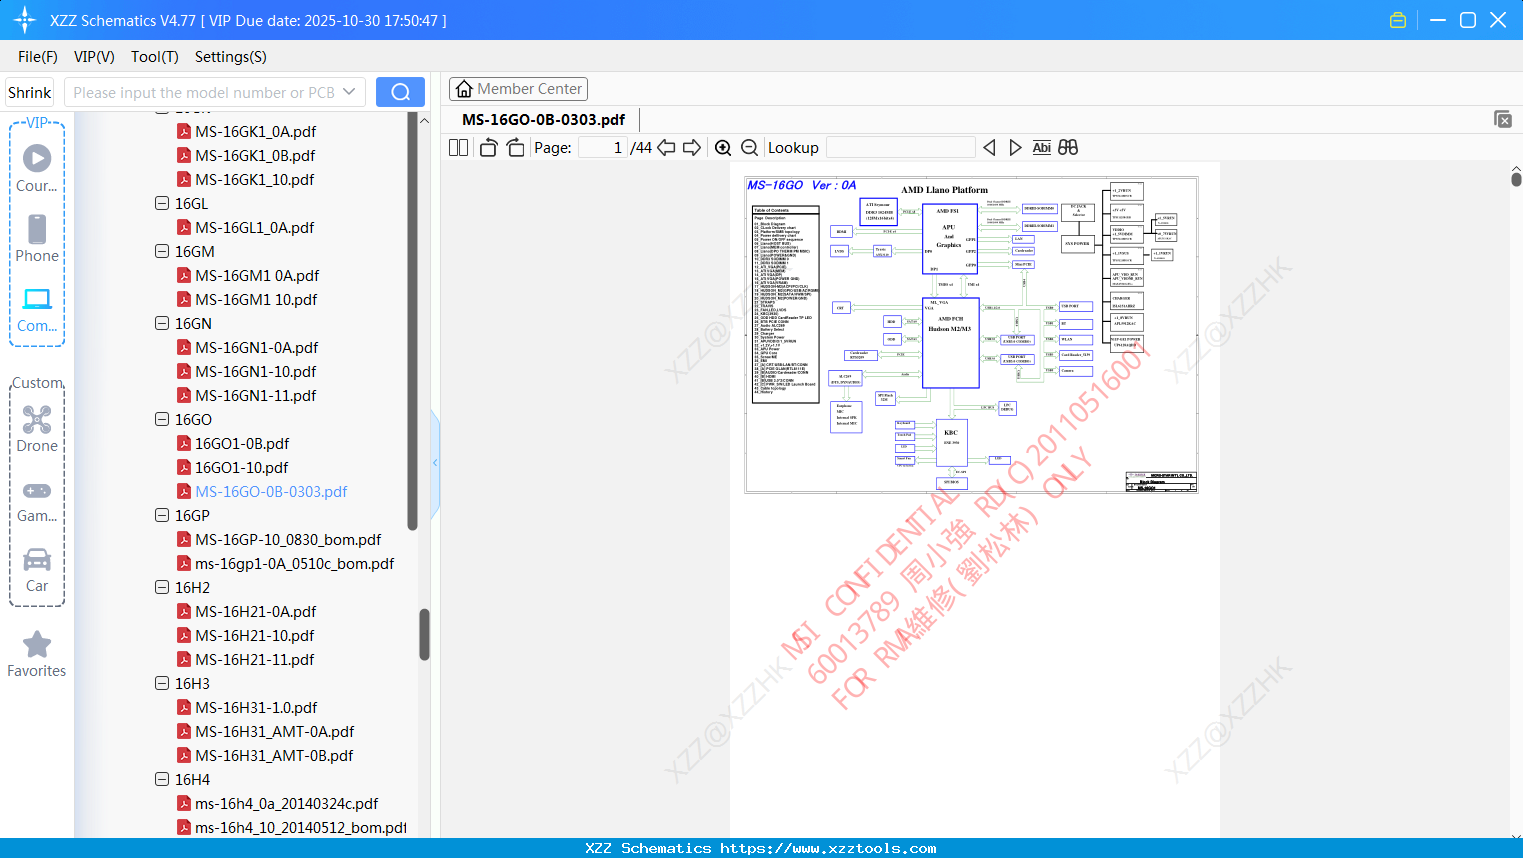Collapse the 16H4 folder

pyautogui.click(x=162, y=779)
